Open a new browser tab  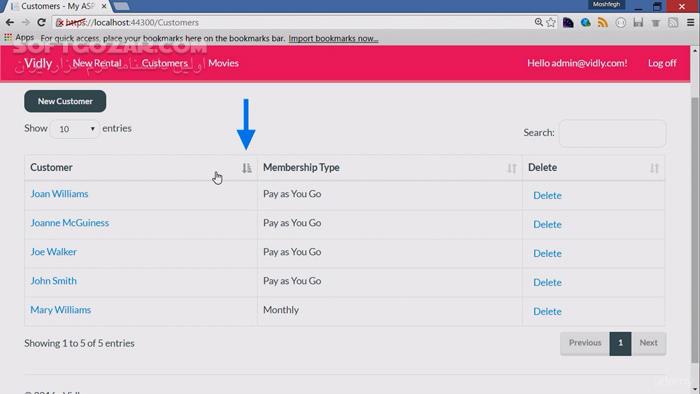[121, 6]
